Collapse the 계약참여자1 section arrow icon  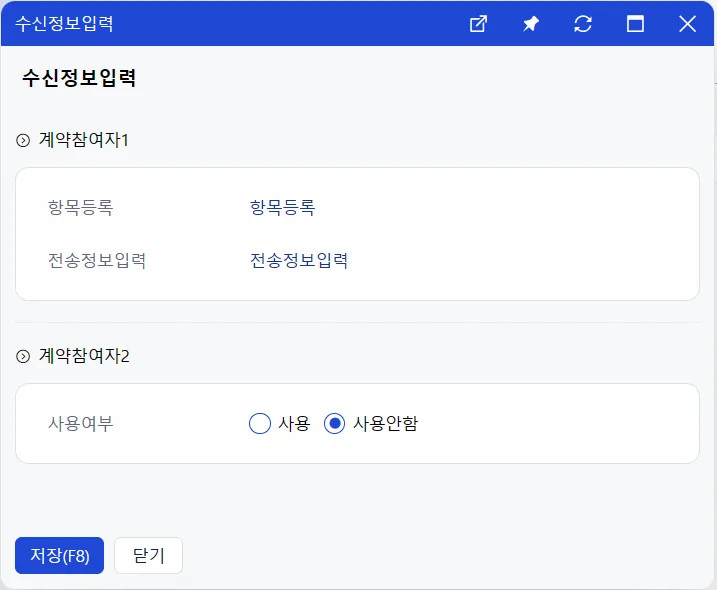23,140
